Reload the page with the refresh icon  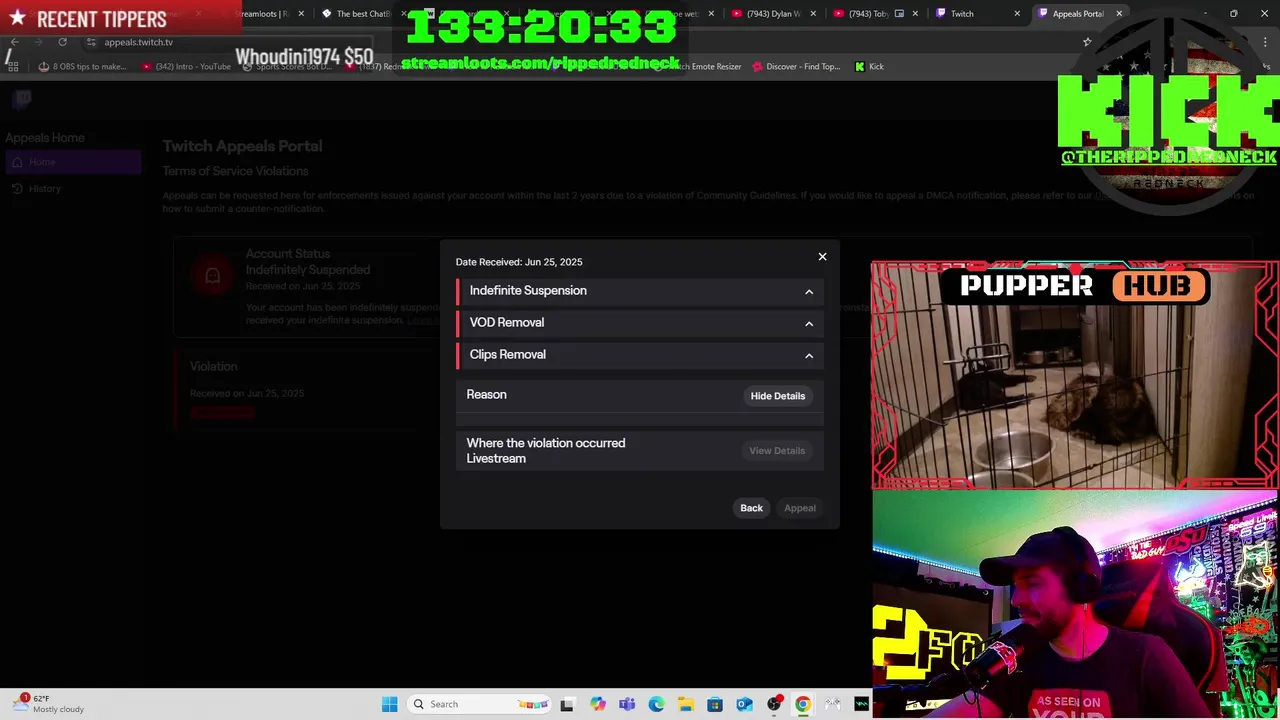tap(62, 42)
